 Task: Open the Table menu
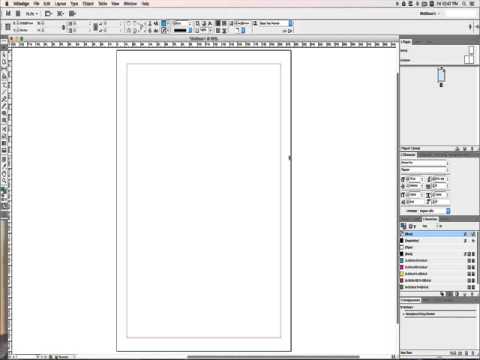(103, 4)
